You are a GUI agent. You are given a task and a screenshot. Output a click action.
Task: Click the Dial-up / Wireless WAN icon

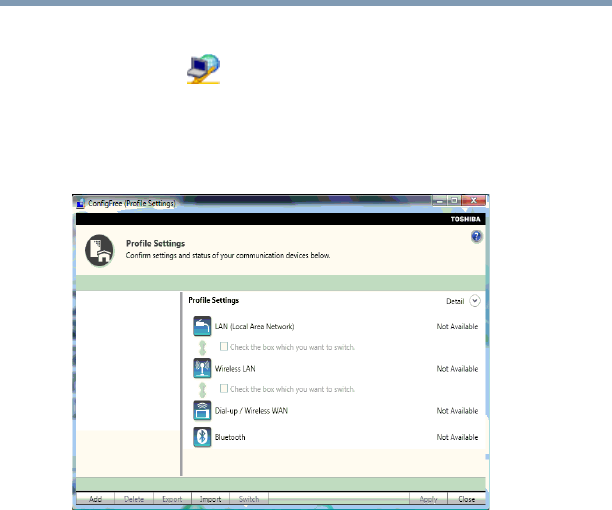[201, 410]
